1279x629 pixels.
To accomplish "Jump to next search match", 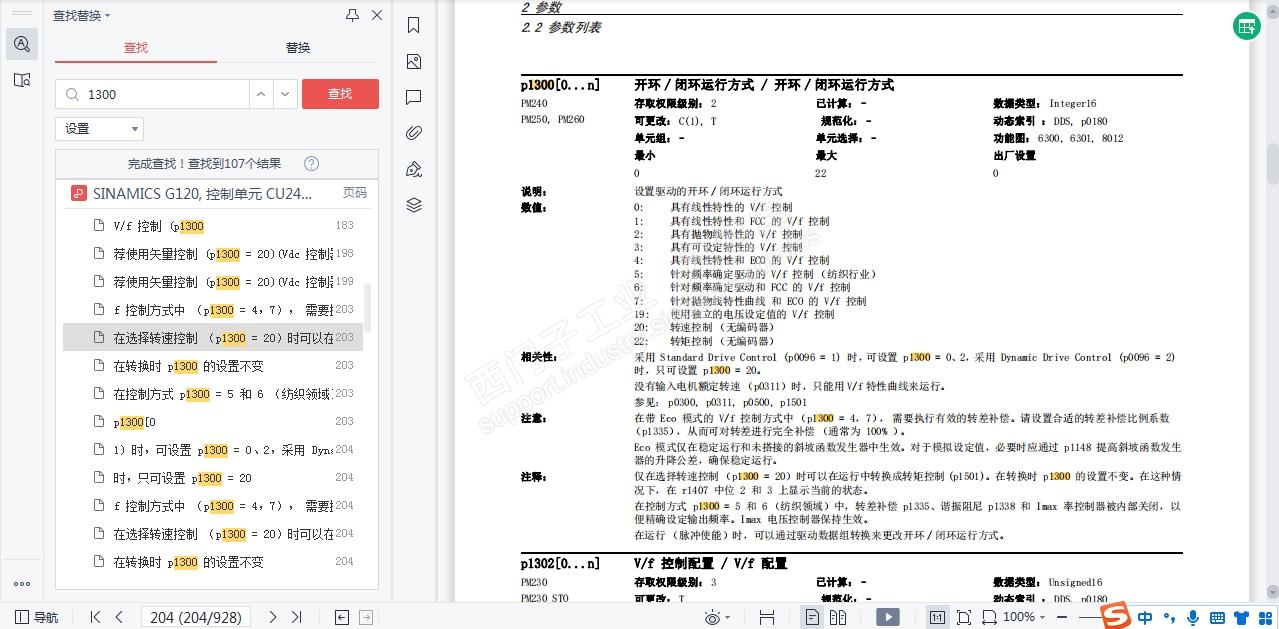I will click(x=286, y=94).
